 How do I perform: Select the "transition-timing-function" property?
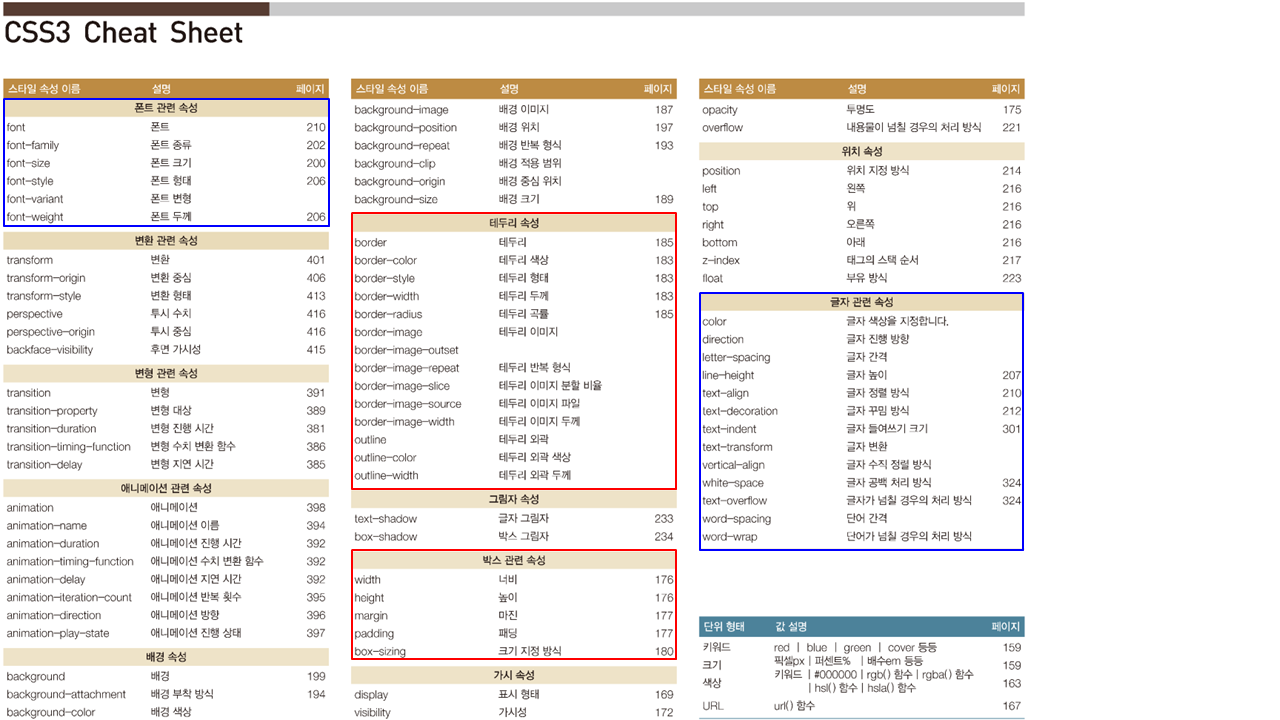[x=69, y=447]
